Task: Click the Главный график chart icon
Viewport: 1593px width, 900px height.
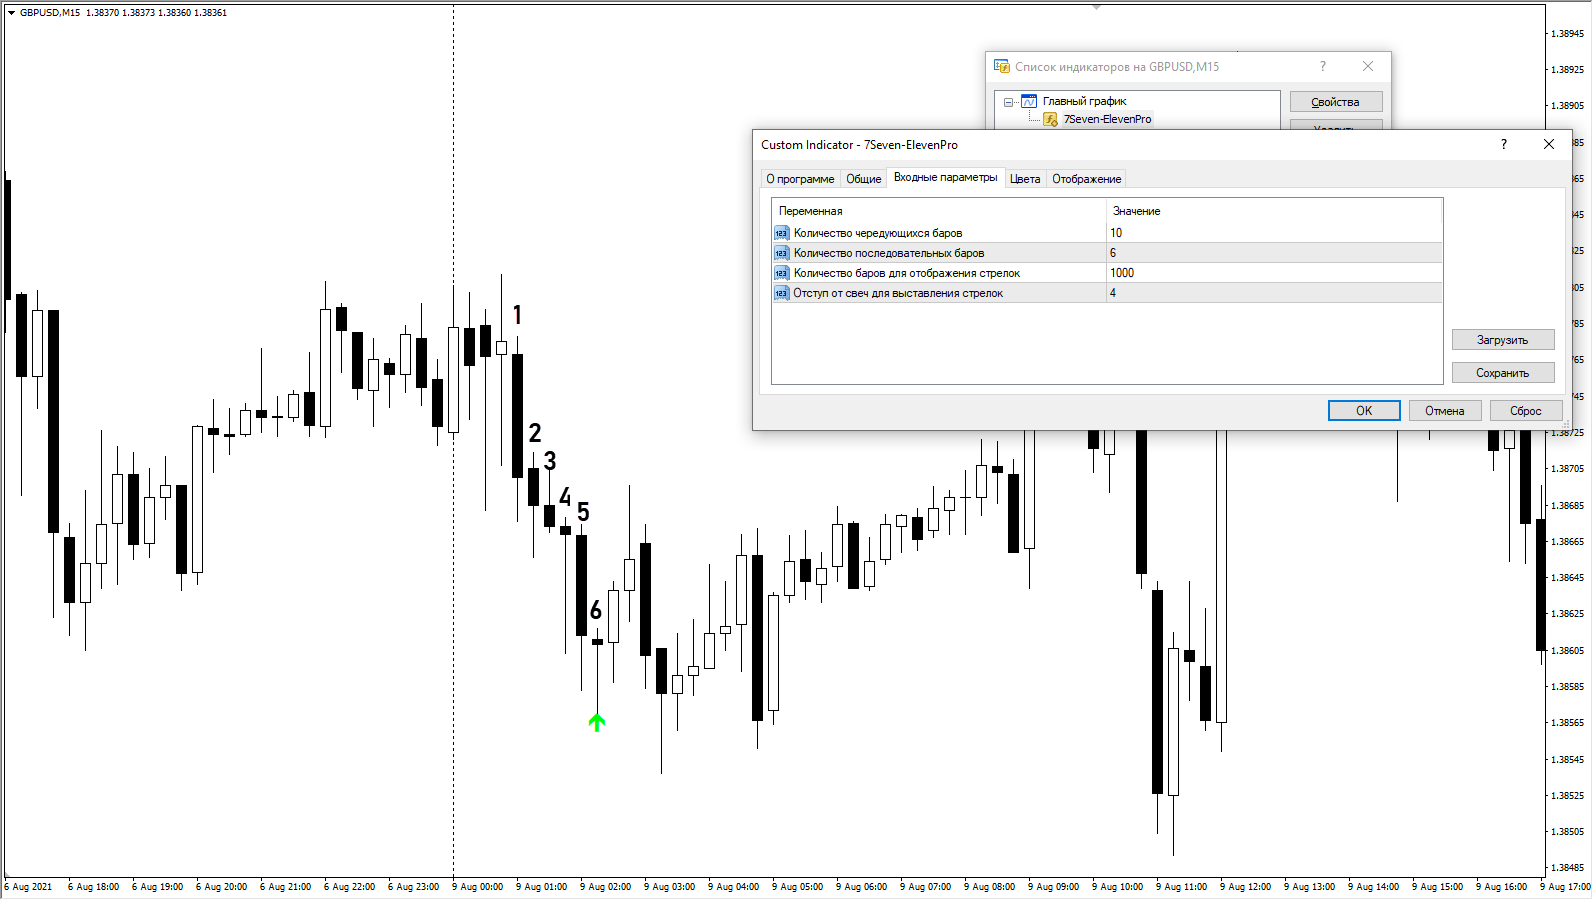Action: click(x=1029, y=101)
